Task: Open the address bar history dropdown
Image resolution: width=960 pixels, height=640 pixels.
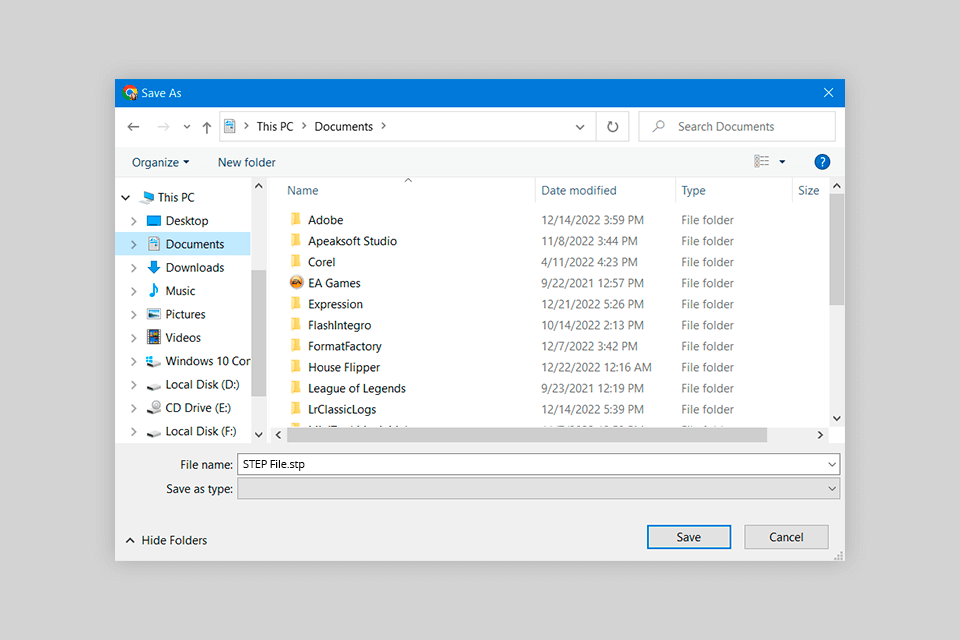Action: coord(580,127)
